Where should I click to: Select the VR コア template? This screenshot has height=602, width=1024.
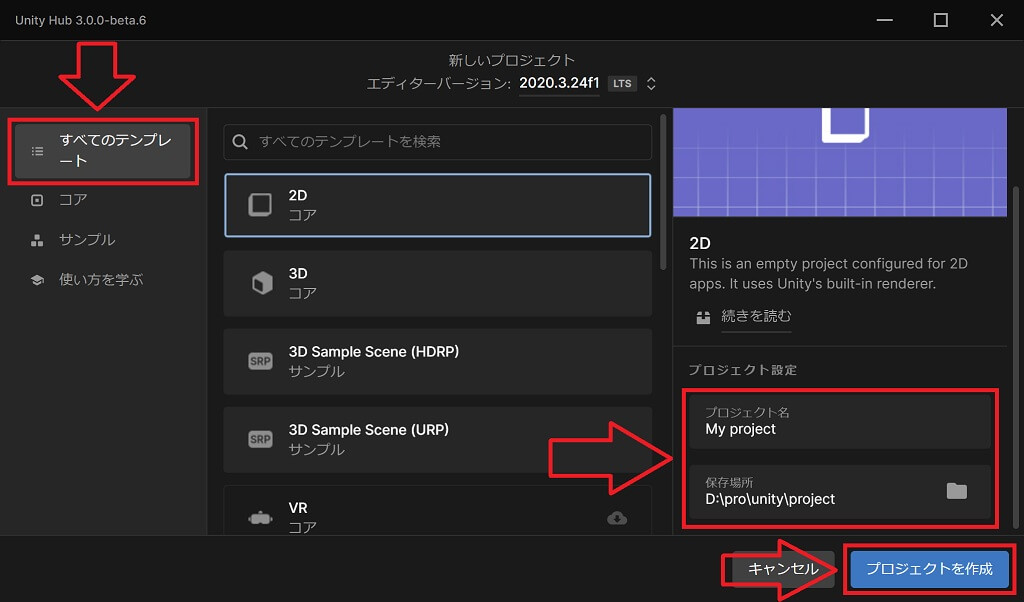(438, 511)
